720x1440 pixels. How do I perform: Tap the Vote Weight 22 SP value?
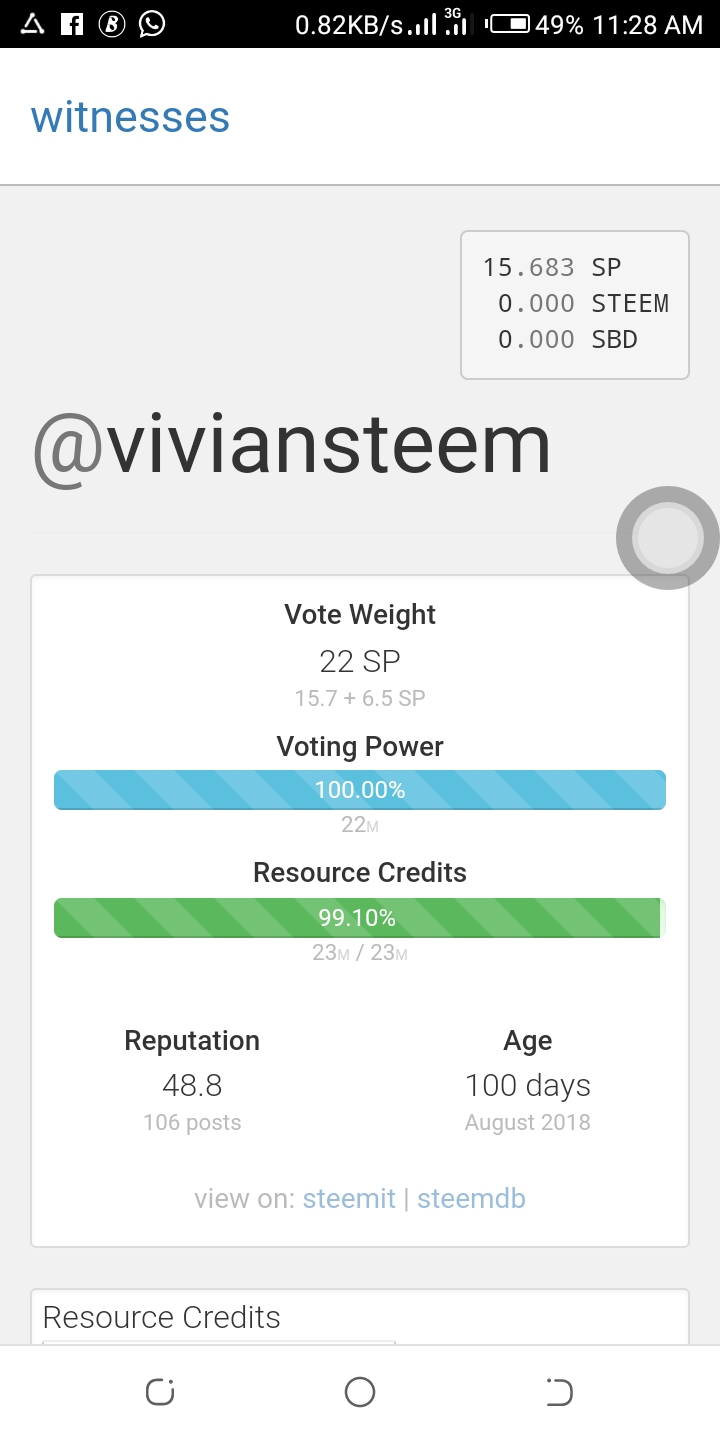360,661
